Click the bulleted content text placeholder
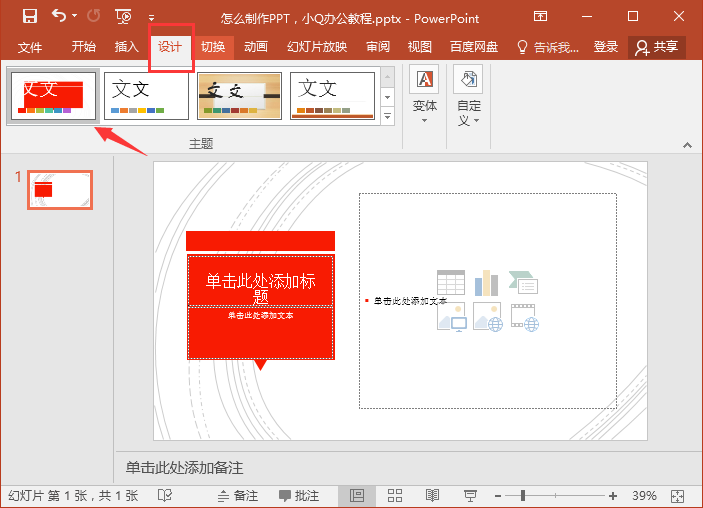This screenshot has height=508, width=703. [x=410, y=301]
